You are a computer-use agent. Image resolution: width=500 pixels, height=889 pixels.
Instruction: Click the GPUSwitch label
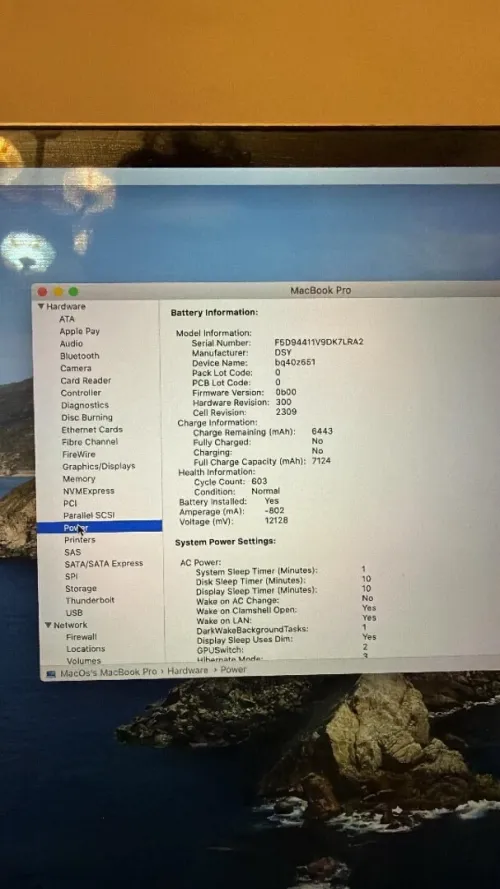click(x=221, y=650)
